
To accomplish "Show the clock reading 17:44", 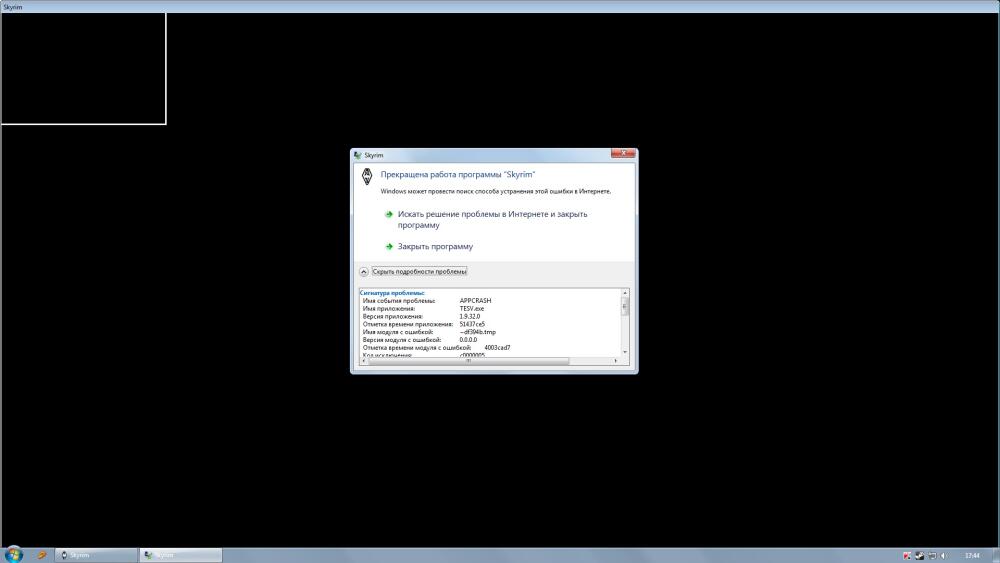I will click(x=972, y=556).
